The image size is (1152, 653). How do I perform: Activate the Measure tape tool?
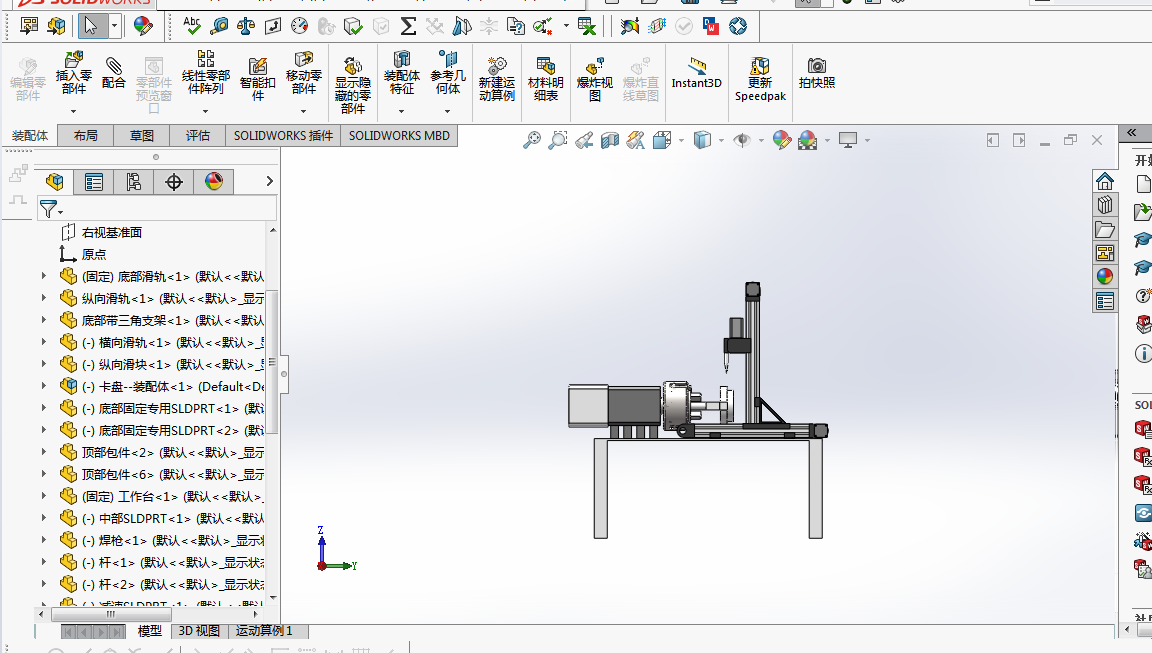(x=219, y=26)
